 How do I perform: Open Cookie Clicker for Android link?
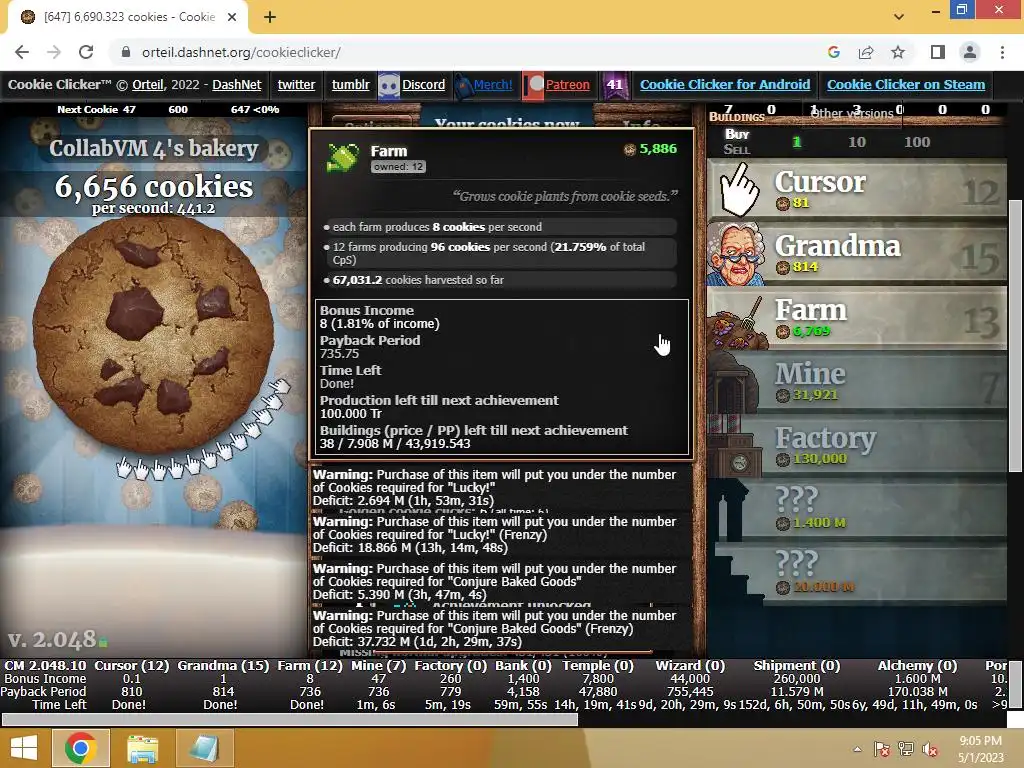click(x=725, y=85)
